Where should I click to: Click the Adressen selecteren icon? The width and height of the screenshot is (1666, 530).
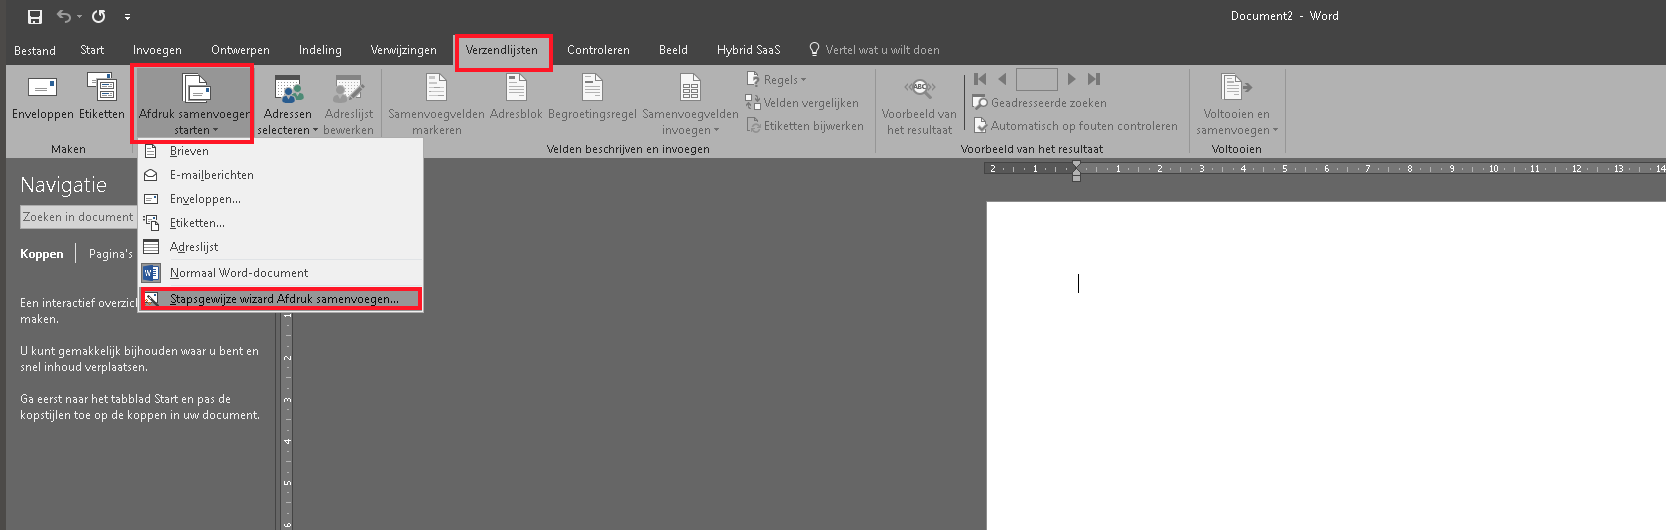tap(288, 91)
